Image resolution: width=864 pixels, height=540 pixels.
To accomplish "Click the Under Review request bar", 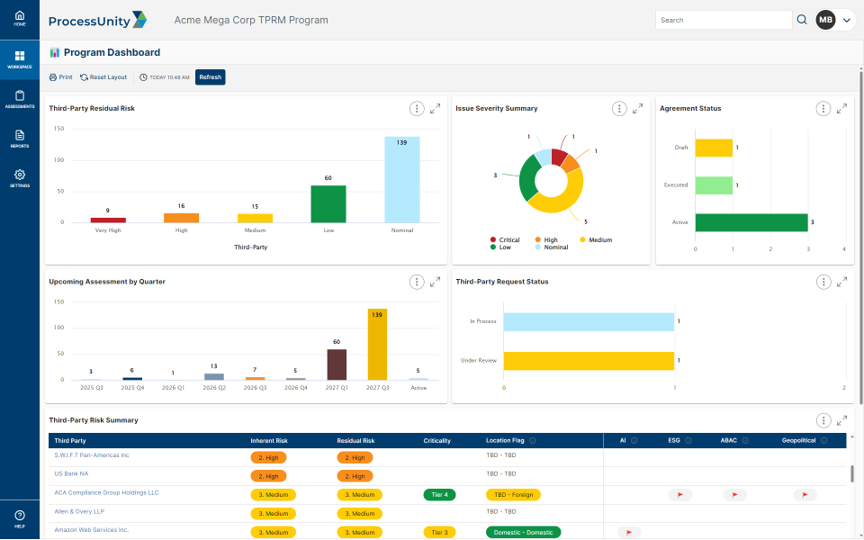I will pyautogui.click(x=588, y=361).
